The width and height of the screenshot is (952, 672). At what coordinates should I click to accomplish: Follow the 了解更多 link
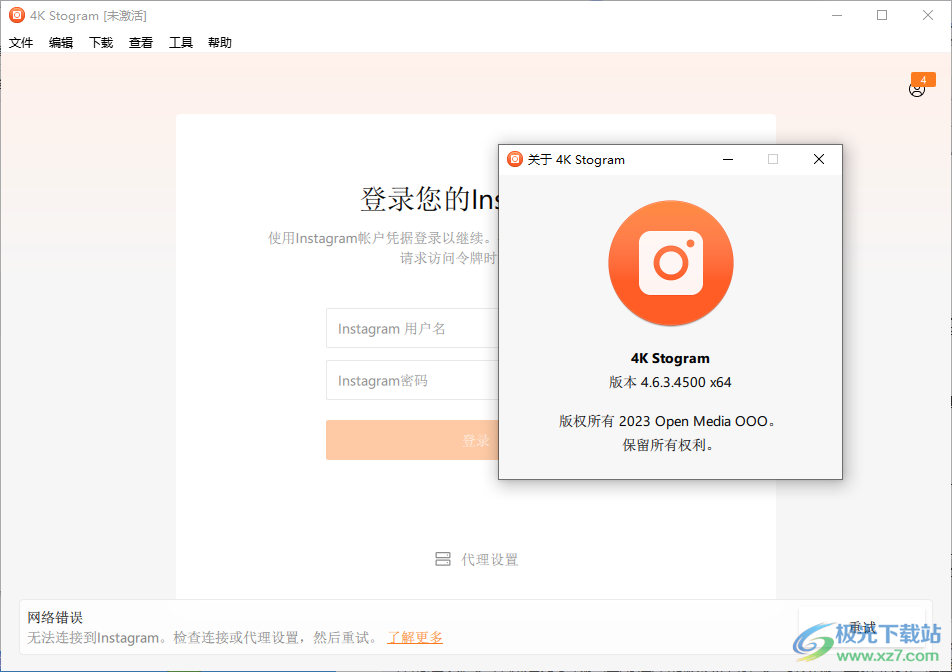(415, 637)
